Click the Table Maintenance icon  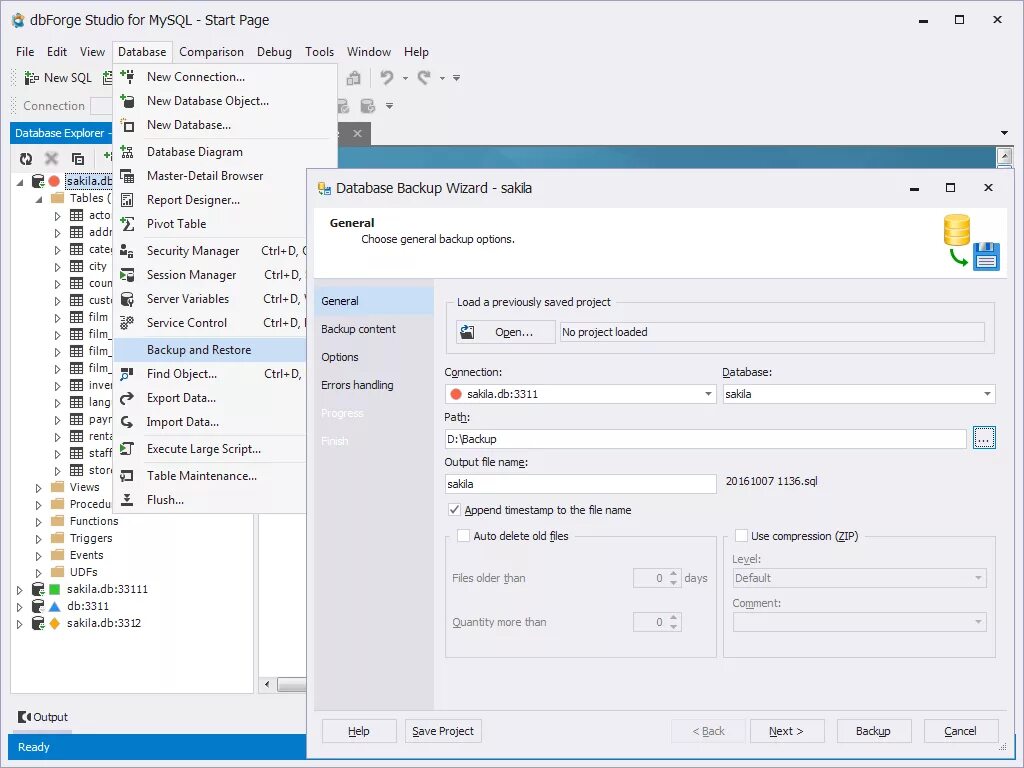(127, 475)
